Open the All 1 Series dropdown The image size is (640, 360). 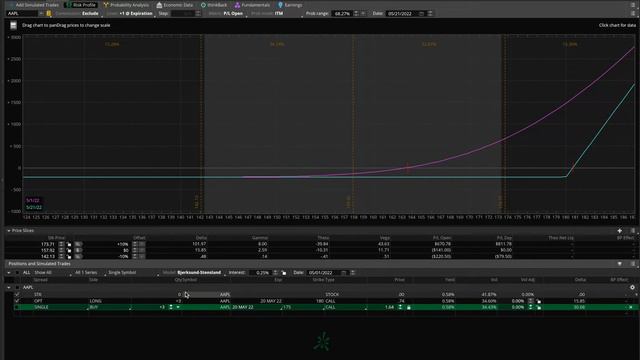click(x=89, y=273)
